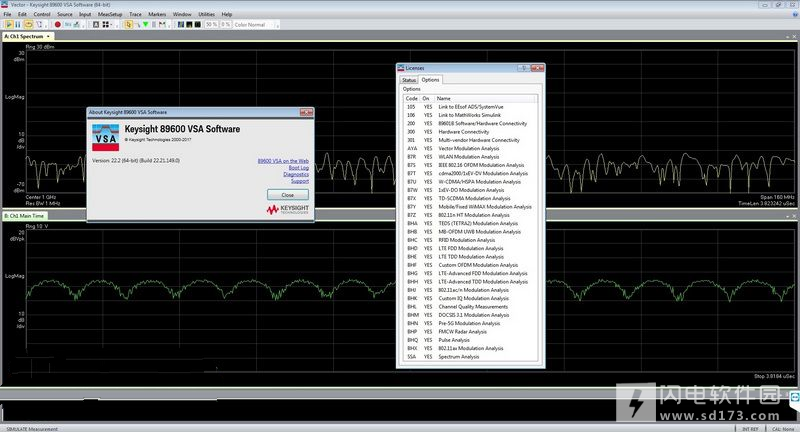The width and height of the screenshot is (800, 432).
Task: Click the Rng 30 dBm label
Action: [40, 47]
